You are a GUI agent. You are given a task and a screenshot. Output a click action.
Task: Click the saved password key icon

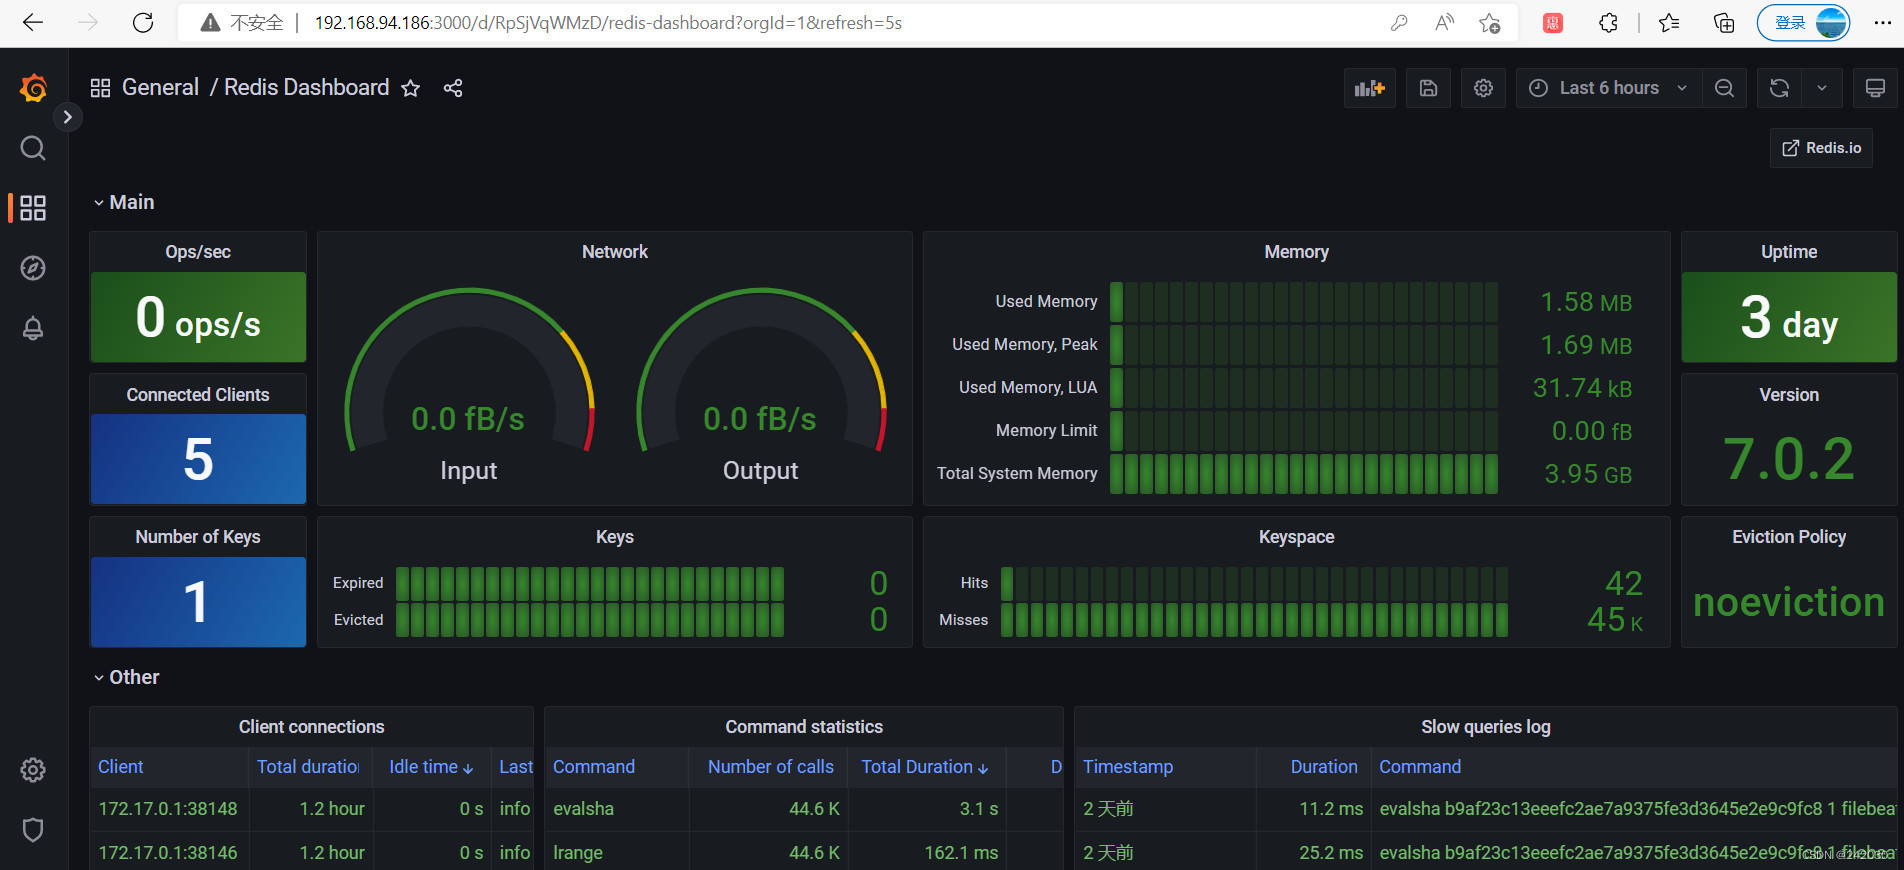tap(1399, 23)
